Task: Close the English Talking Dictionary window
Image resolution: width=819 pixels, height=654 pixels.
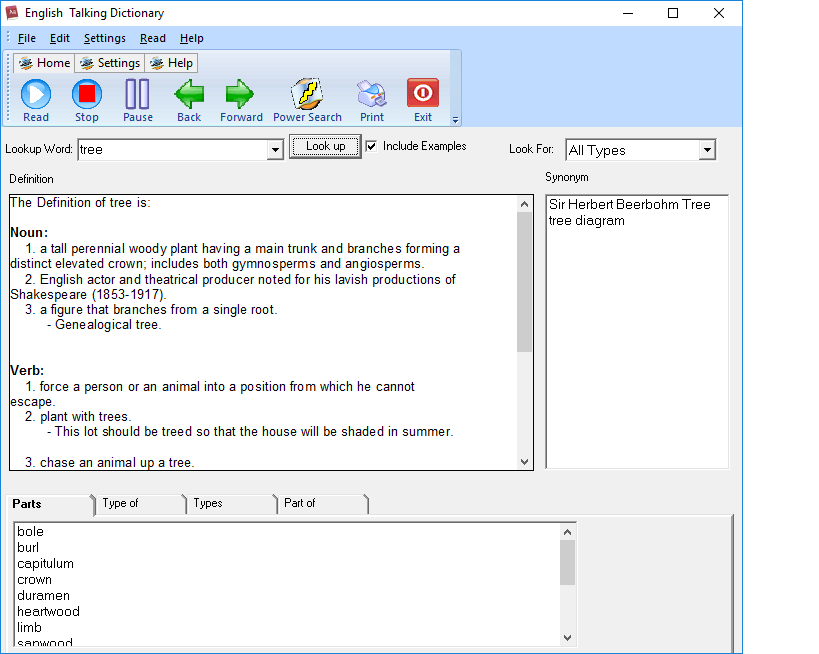Action: 719,13
